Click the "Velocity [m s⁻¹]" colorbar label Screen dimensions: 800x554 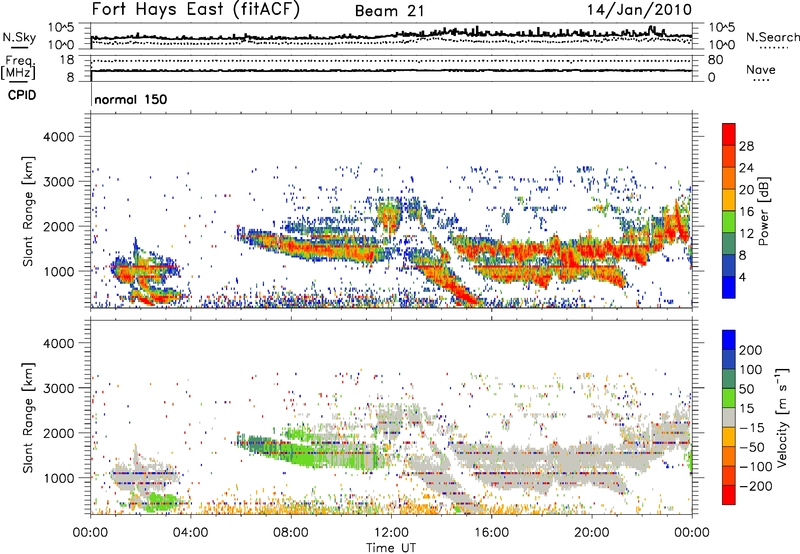[783, 417]
